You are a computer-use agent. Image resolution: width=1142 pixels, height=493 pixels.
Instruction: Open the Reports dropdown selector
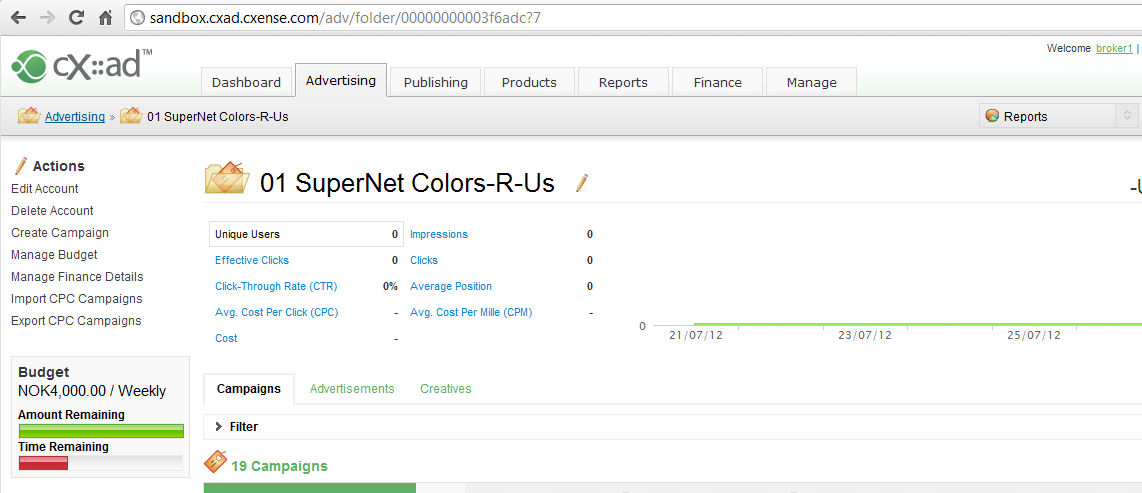pos(1058,116)
